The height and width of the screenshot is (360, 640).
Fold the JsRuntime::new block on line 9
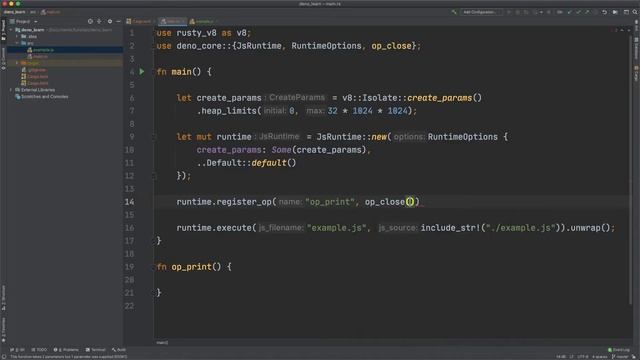[154, 137]
